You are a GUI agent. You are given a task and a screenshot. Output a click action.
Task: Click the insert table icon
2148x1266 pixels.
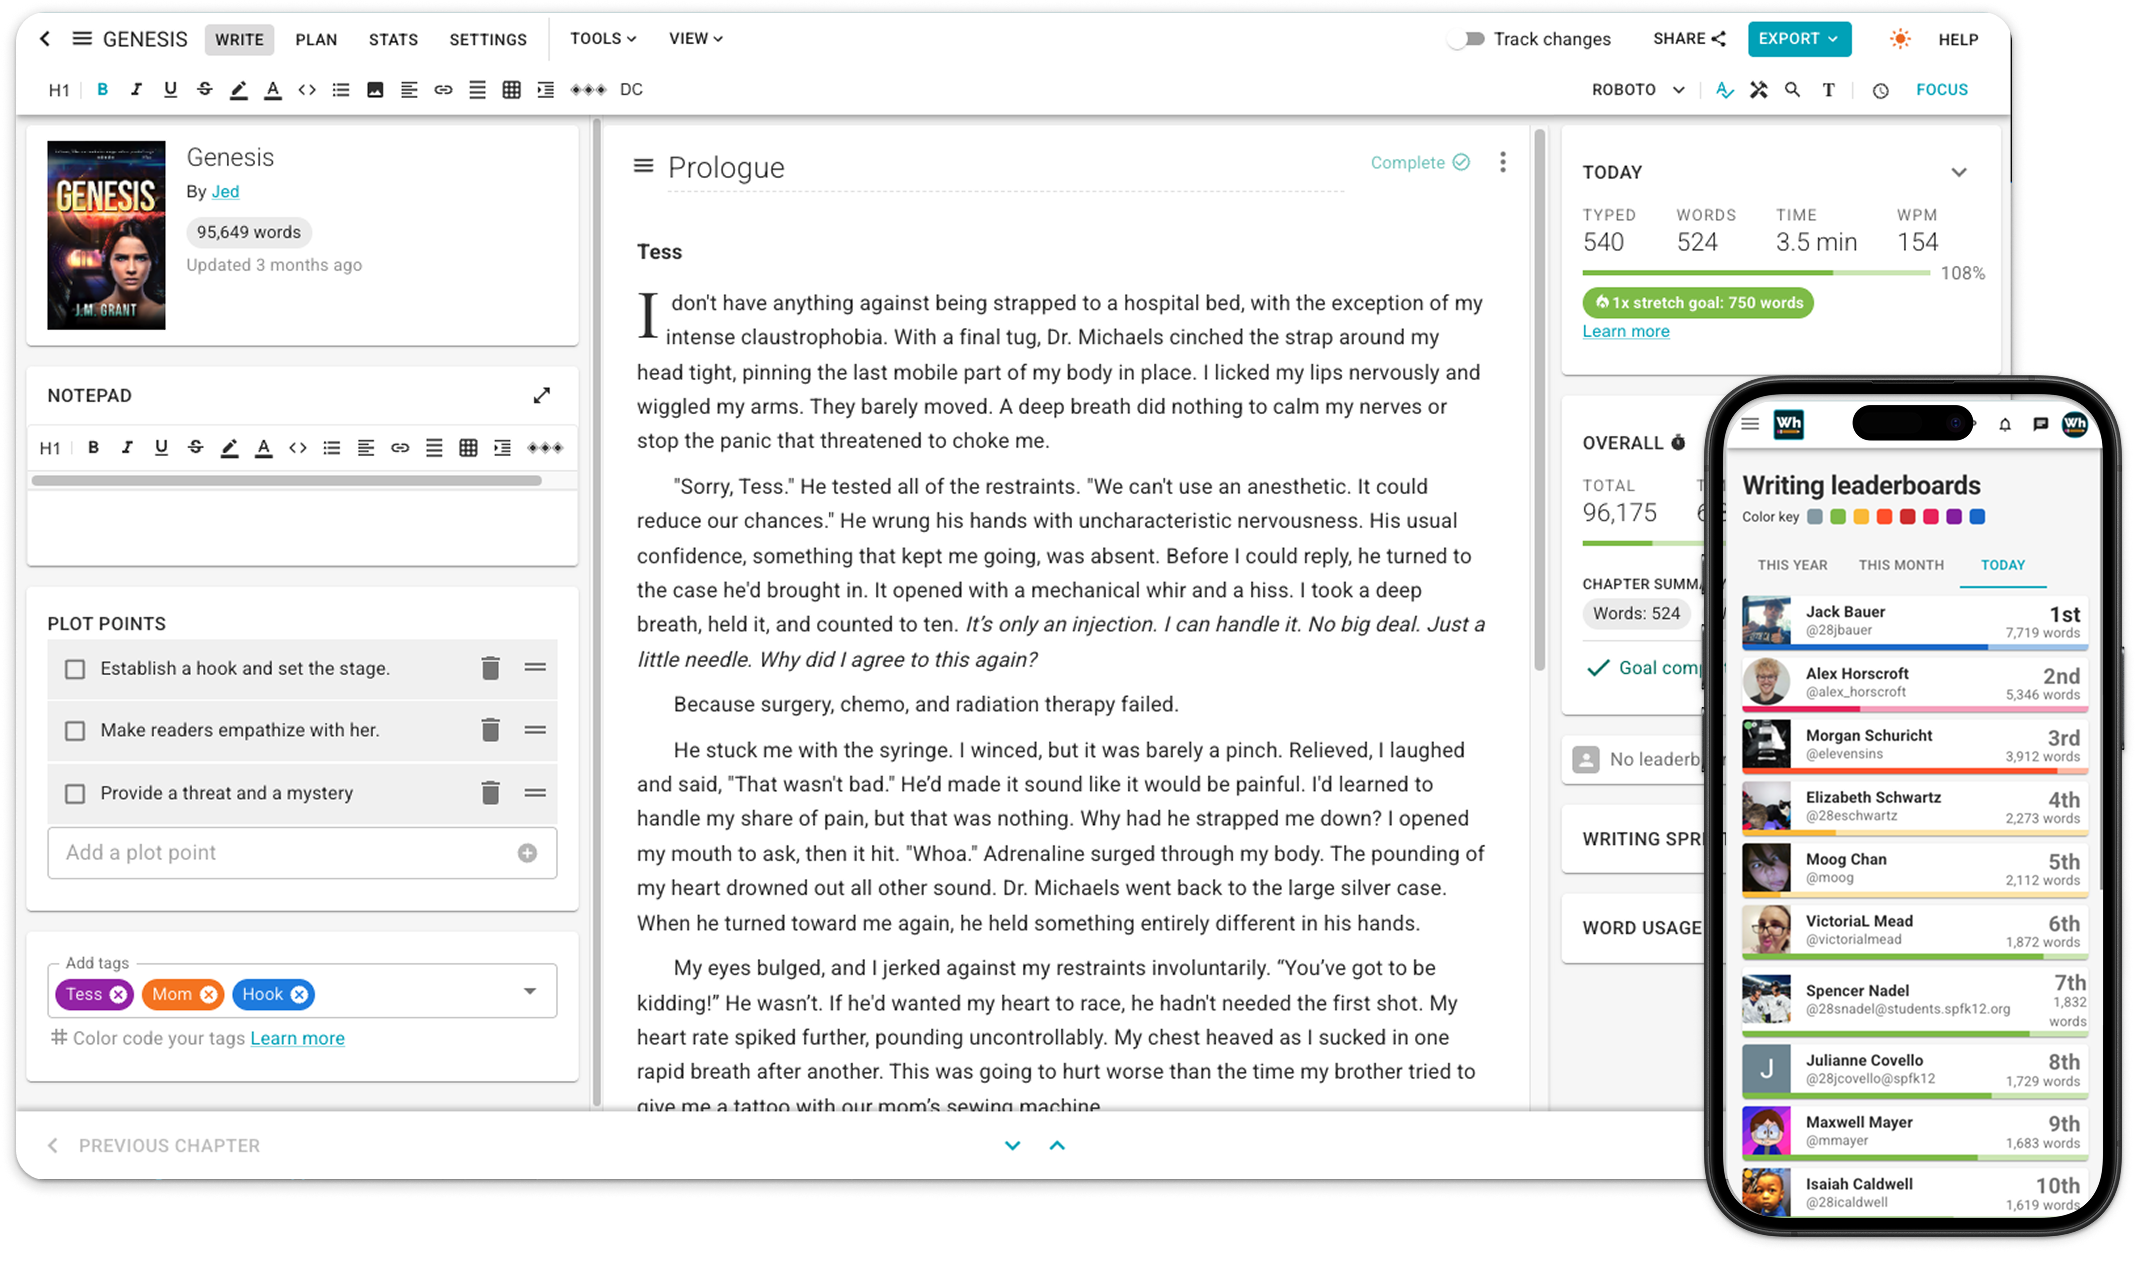[511, 89]
